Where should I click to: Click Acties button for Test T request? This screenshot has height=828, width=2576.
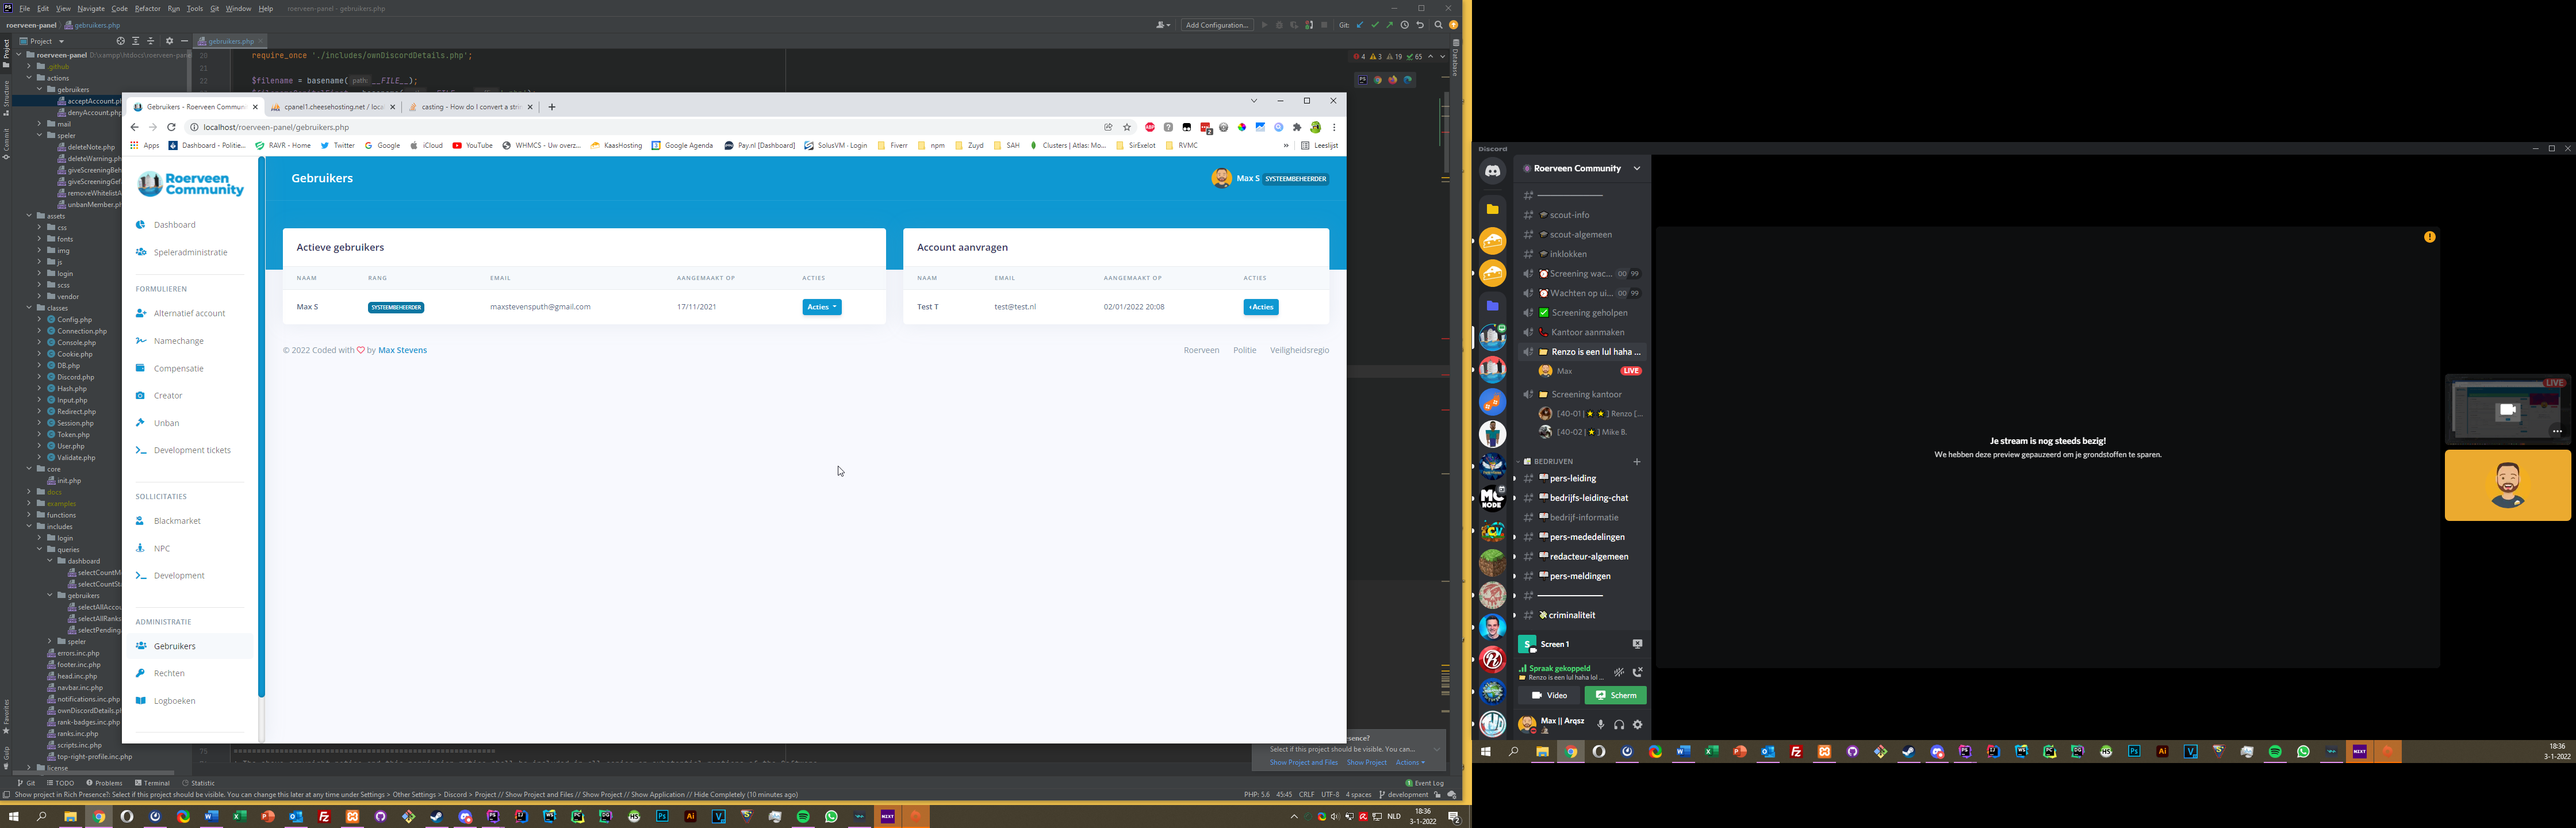coord(1260,307)
